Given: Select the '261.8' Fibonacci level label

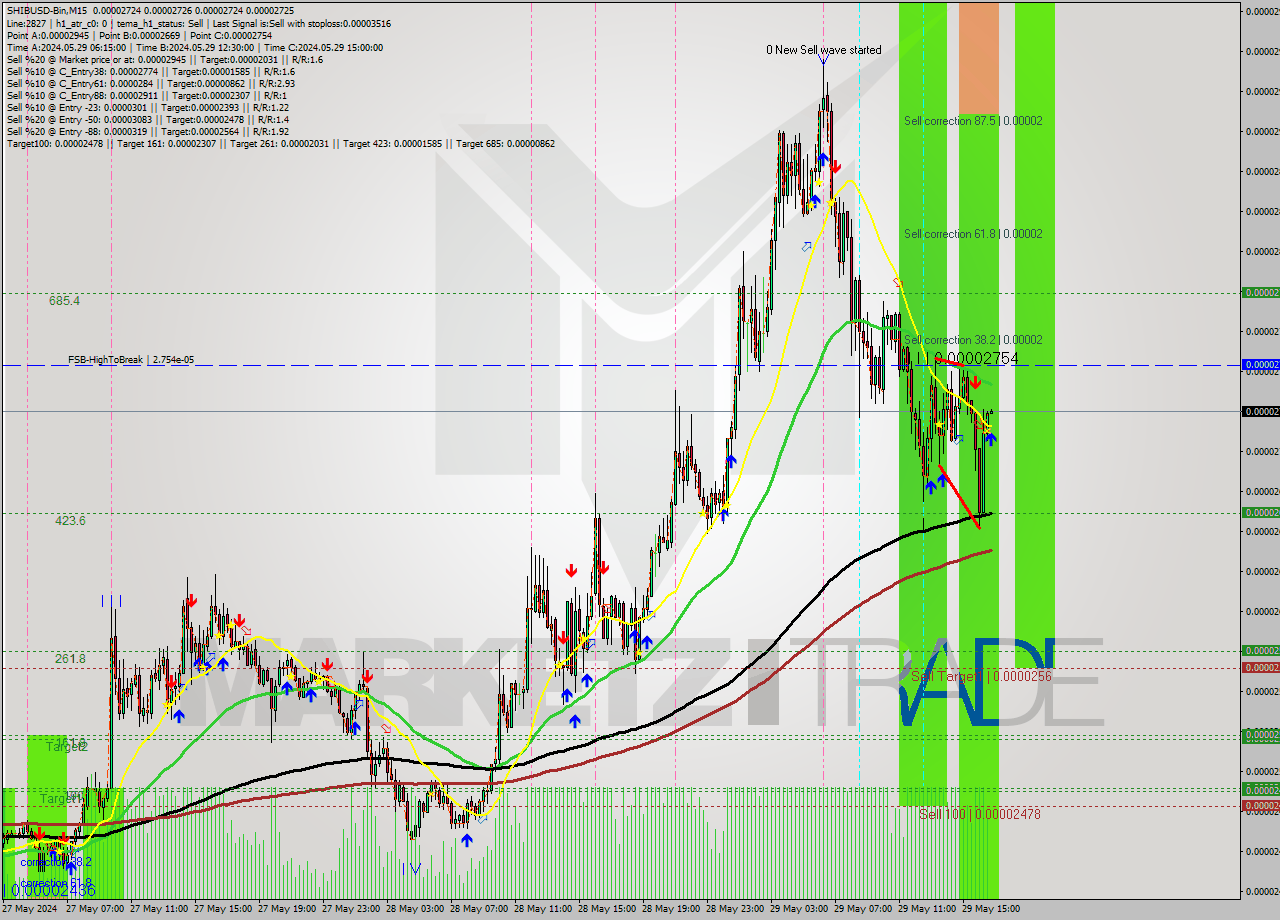Looking at the screenshot, I should click(x=69, y=659).
